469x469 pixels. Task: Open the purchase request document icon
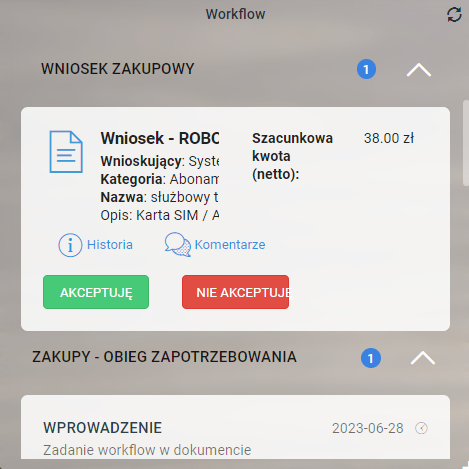tap(66, 152)
